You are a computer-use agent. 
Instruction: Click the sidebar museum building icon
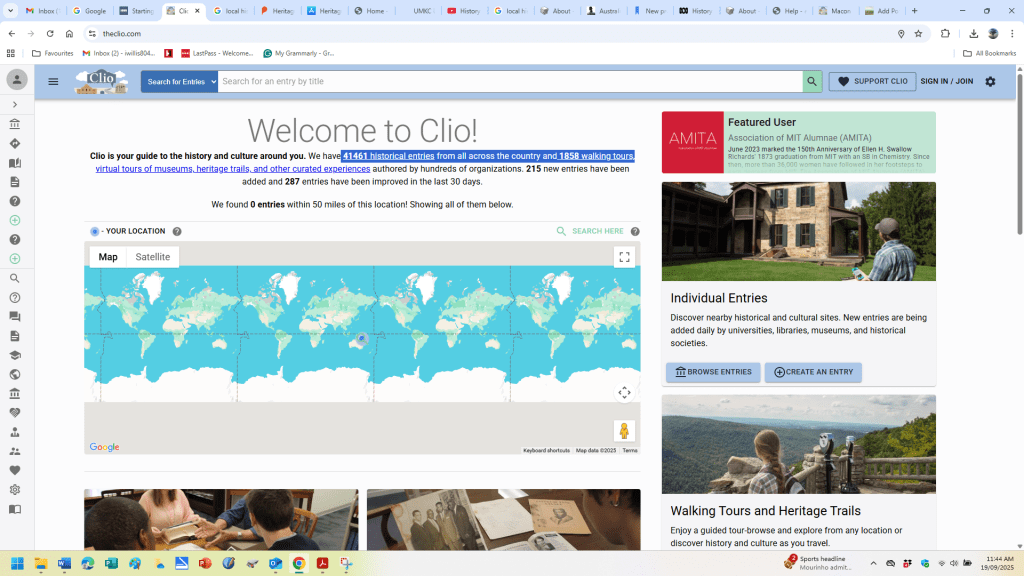pyautogui.click(x=15, y=124)
